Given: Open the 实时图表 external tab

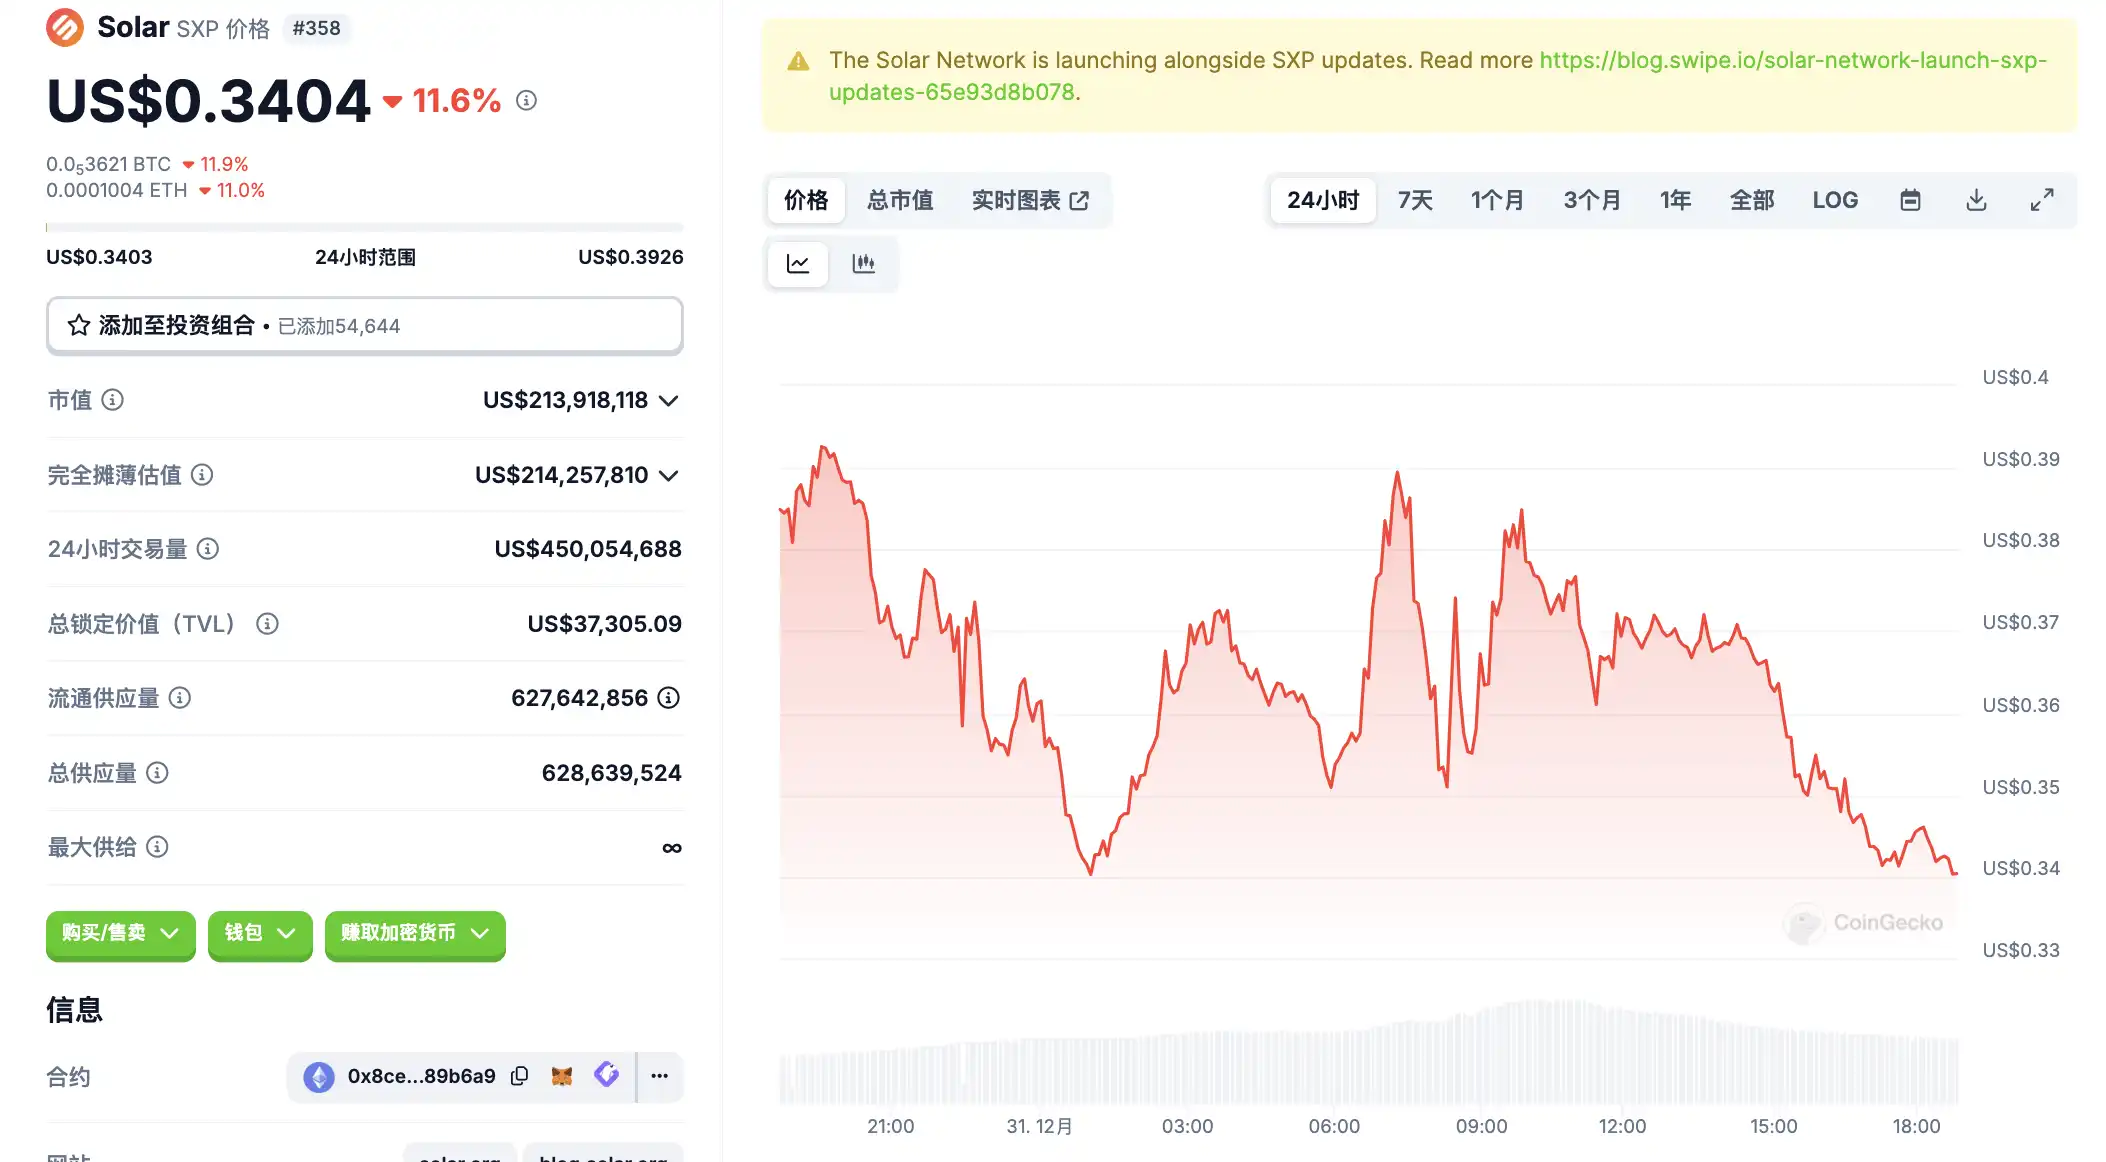Looking at the screenshot, I should 1030,200.
